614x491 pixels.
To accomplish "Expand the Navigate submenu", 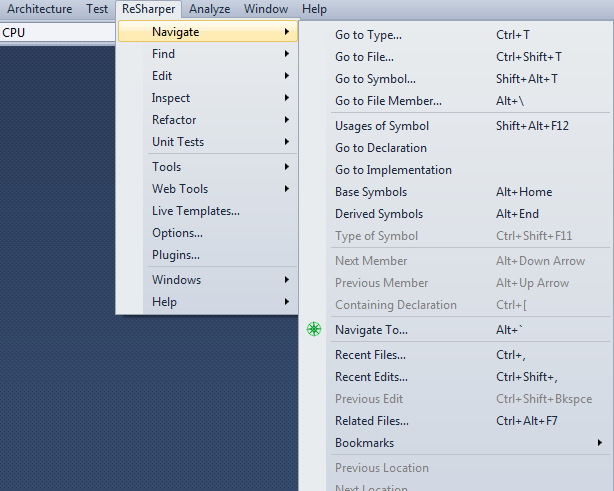I will point(208,32).
